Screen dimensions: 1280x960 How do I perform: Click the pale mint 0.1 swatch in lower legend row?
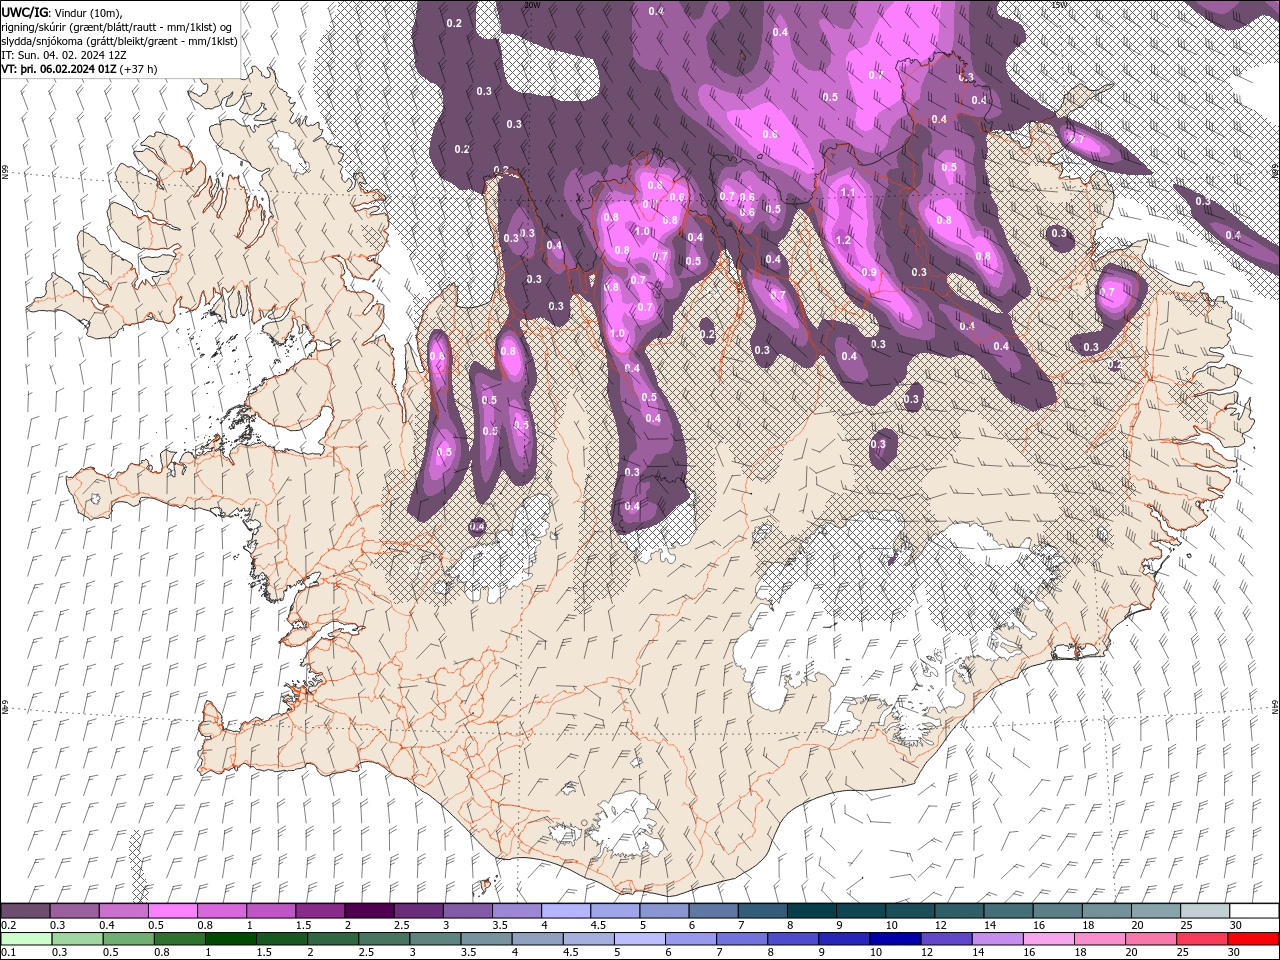(x=27, y=938)
